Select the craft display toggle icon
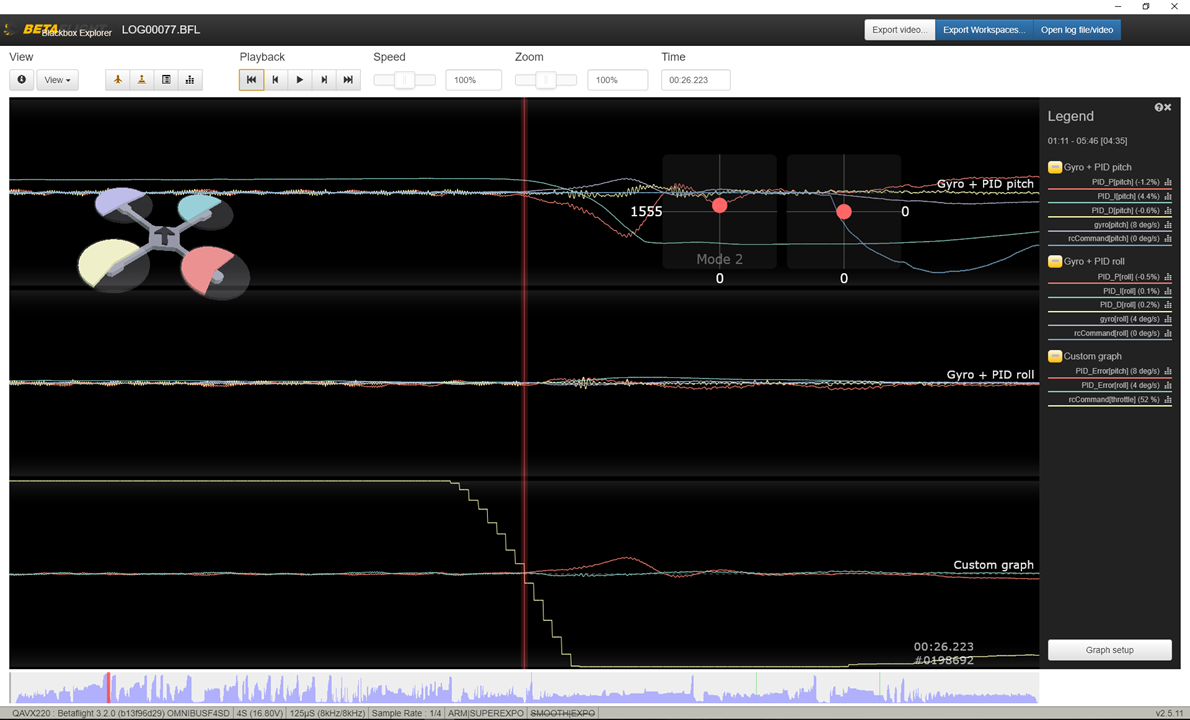Viewport: 1190px width, 720px height. [x=117, y=79]
